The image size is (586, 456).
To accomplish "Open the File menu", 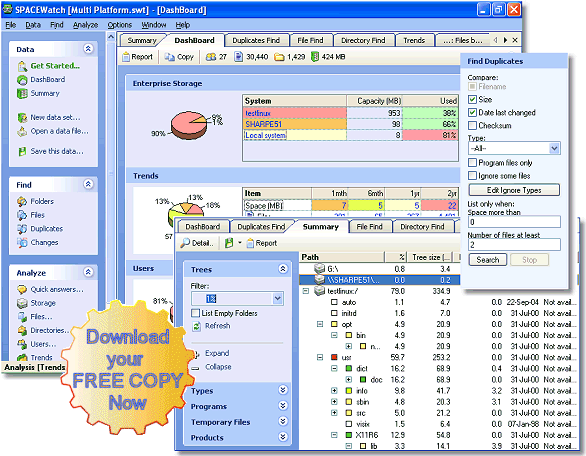I will coord(10,25).
